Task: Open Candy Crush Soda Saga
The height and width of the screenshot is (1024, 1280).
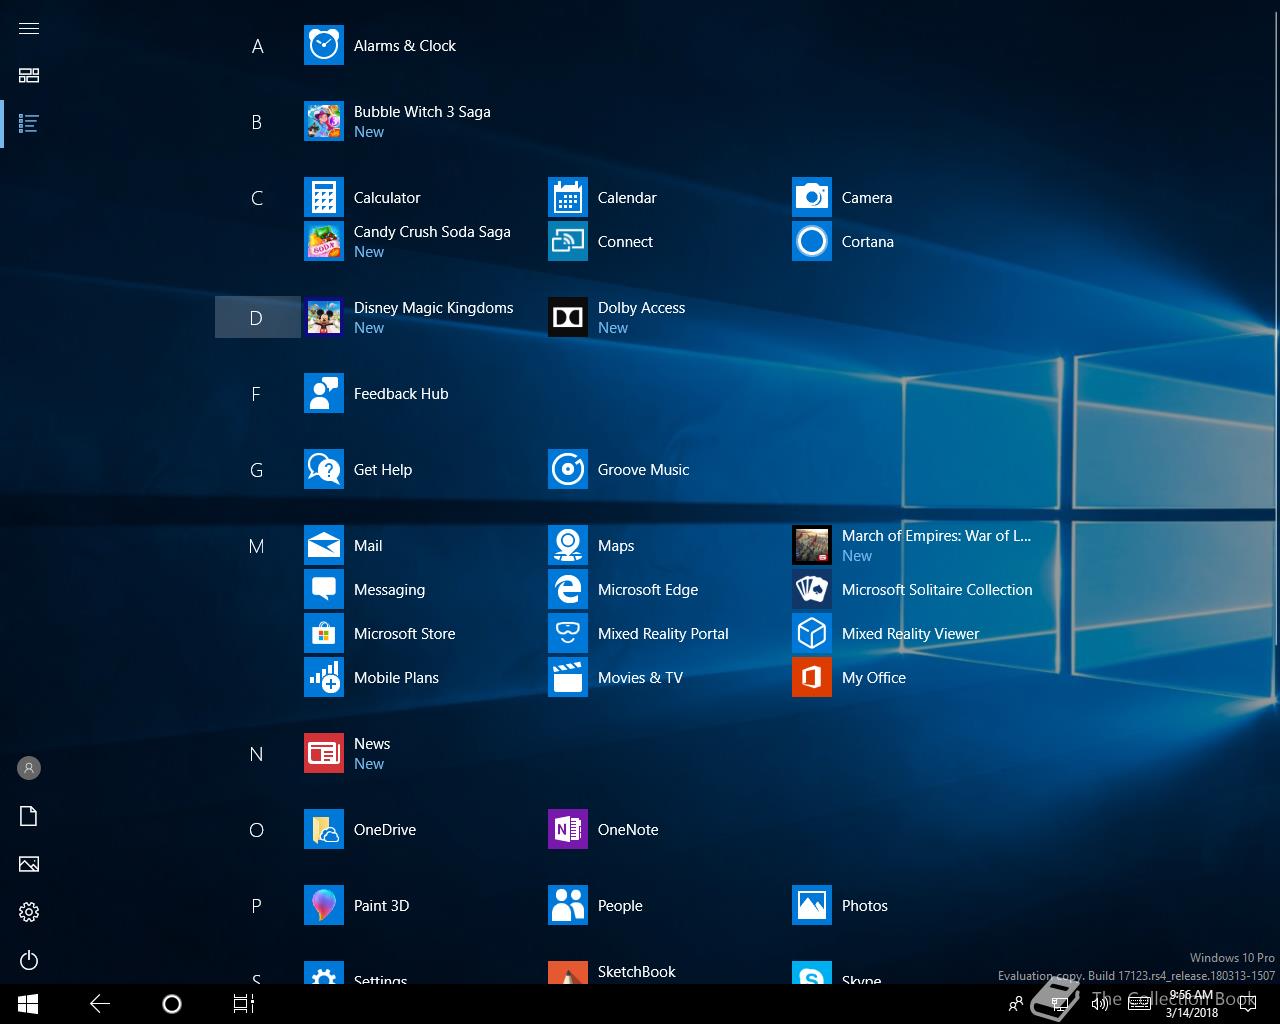Action: tap(422, 242)
